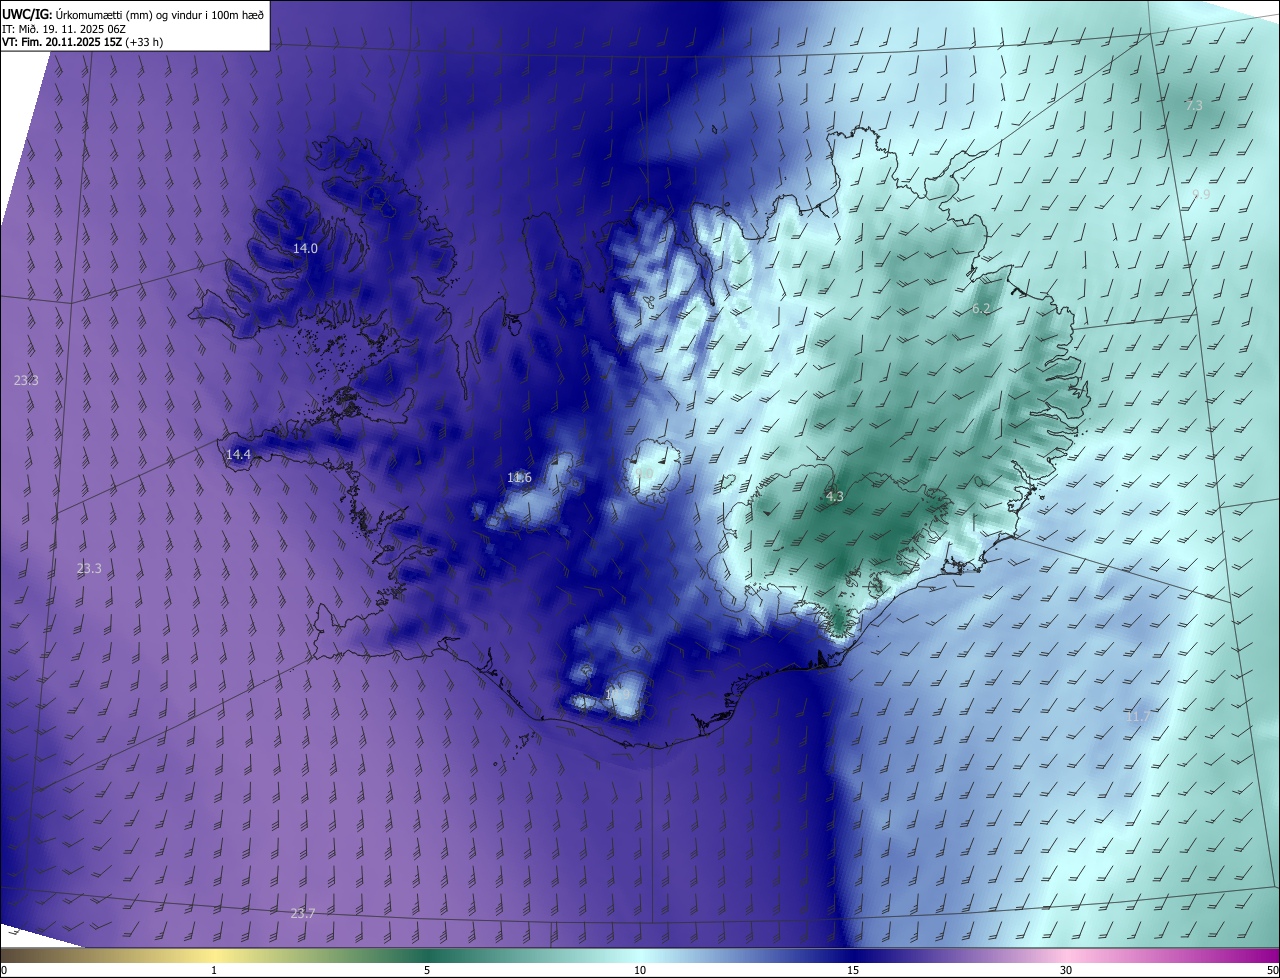Click the 0 tick label on the color scale
Image resolution: width=1280 pixels, height=978 pixels.
(x=4, y=970)
